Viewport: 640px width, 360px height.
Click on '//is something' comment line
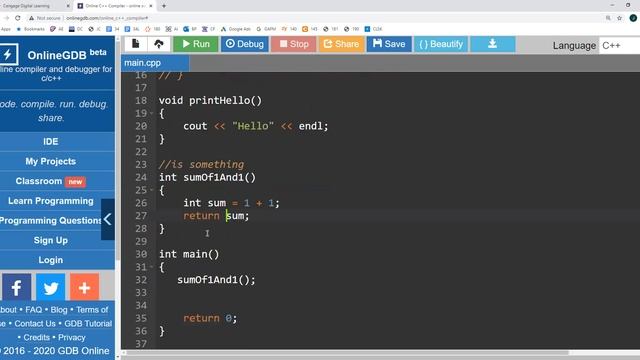click(x=201, y=164)
